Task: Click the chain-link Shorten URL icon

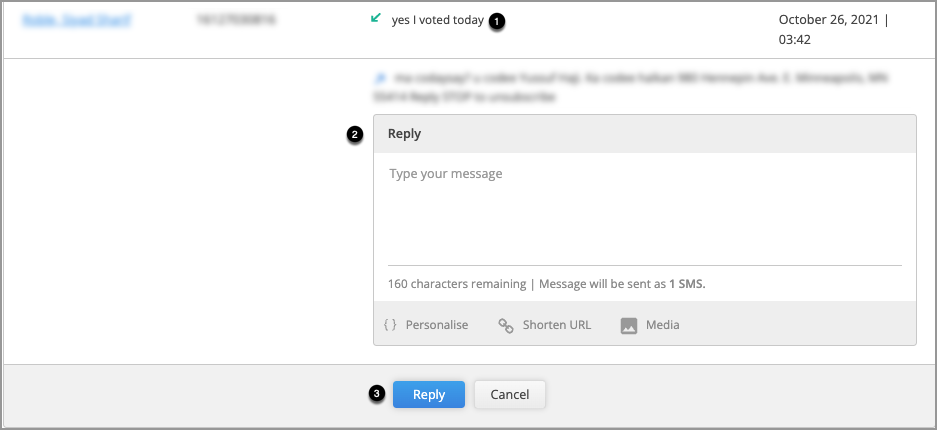Action: 506,325
